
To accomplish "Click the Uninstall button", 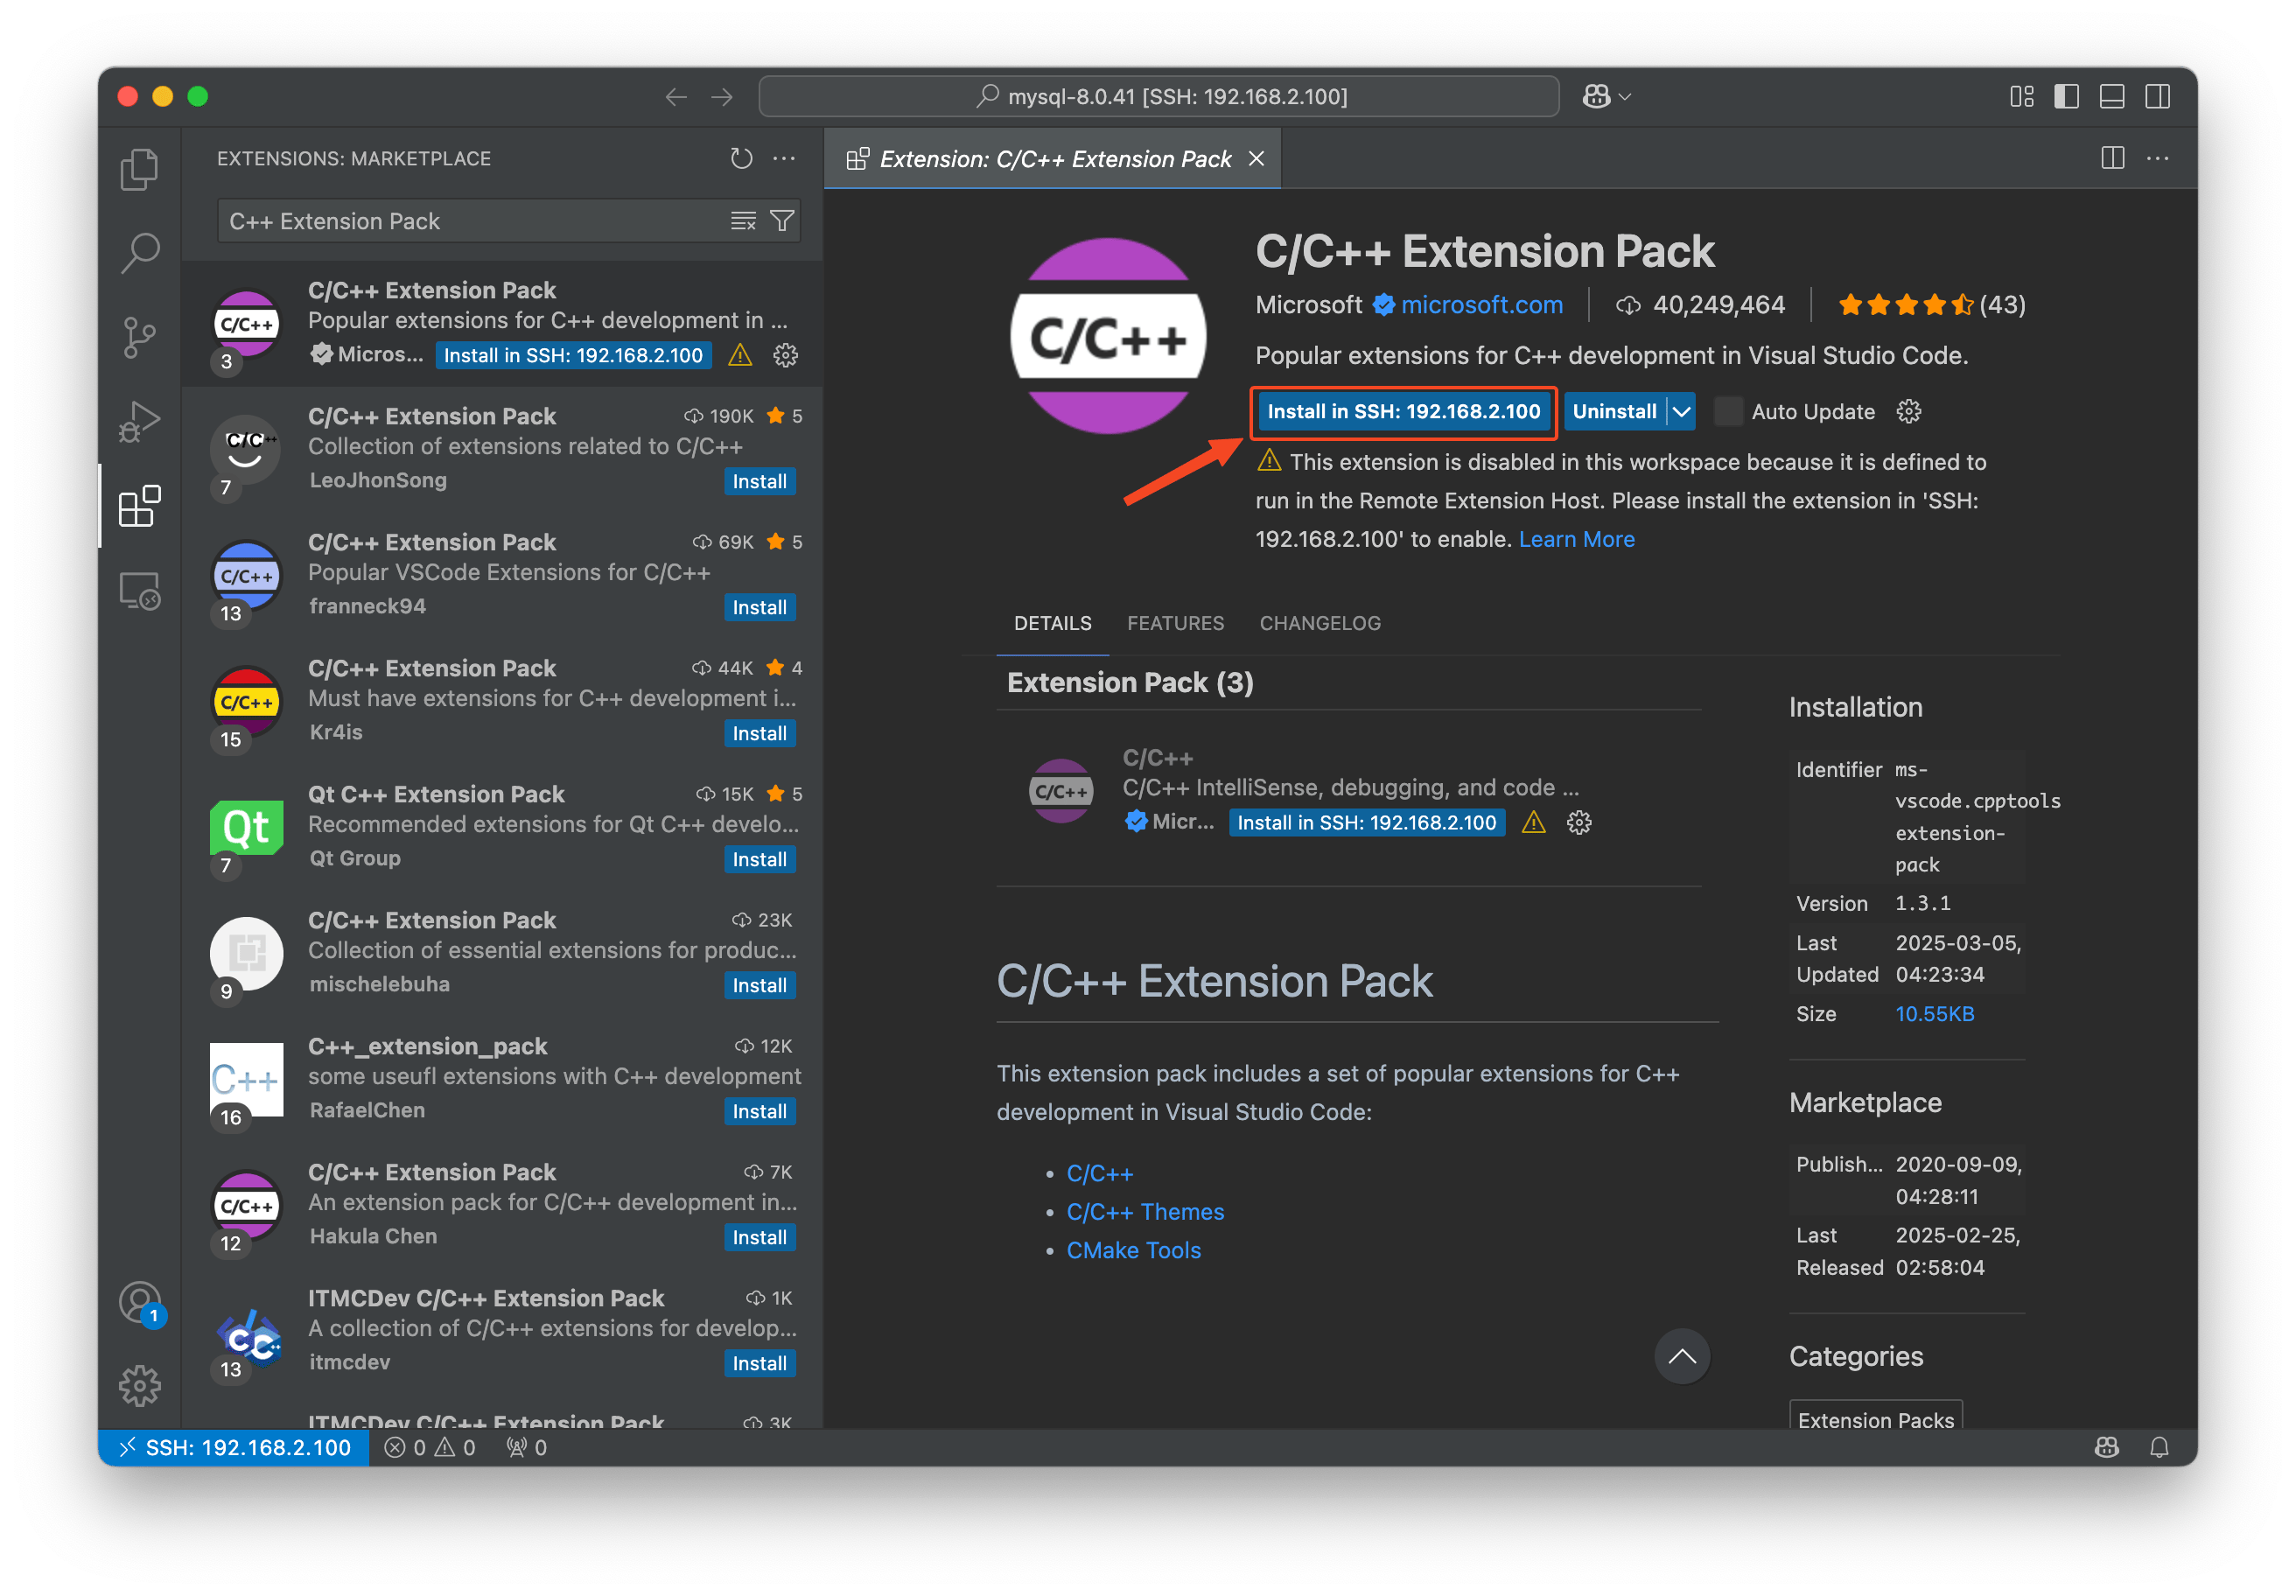I will (x=1615, y=411).
